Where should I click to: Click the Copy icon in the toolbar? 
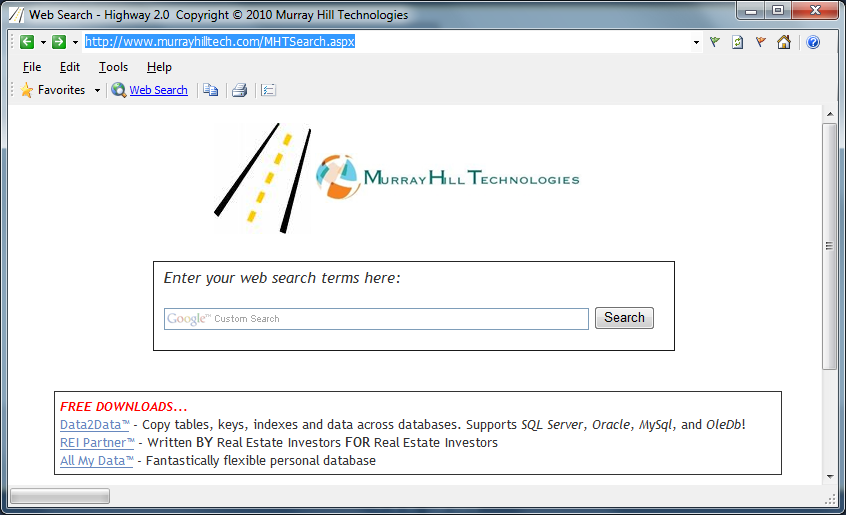pos(210,90)
